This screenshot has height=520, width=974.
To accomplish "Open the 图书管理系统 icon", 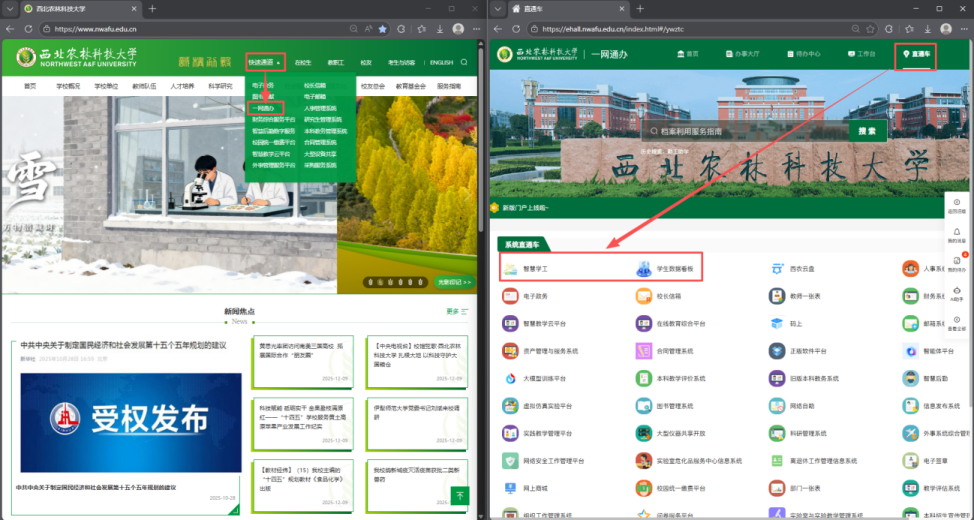I will (x=643, y=406).
